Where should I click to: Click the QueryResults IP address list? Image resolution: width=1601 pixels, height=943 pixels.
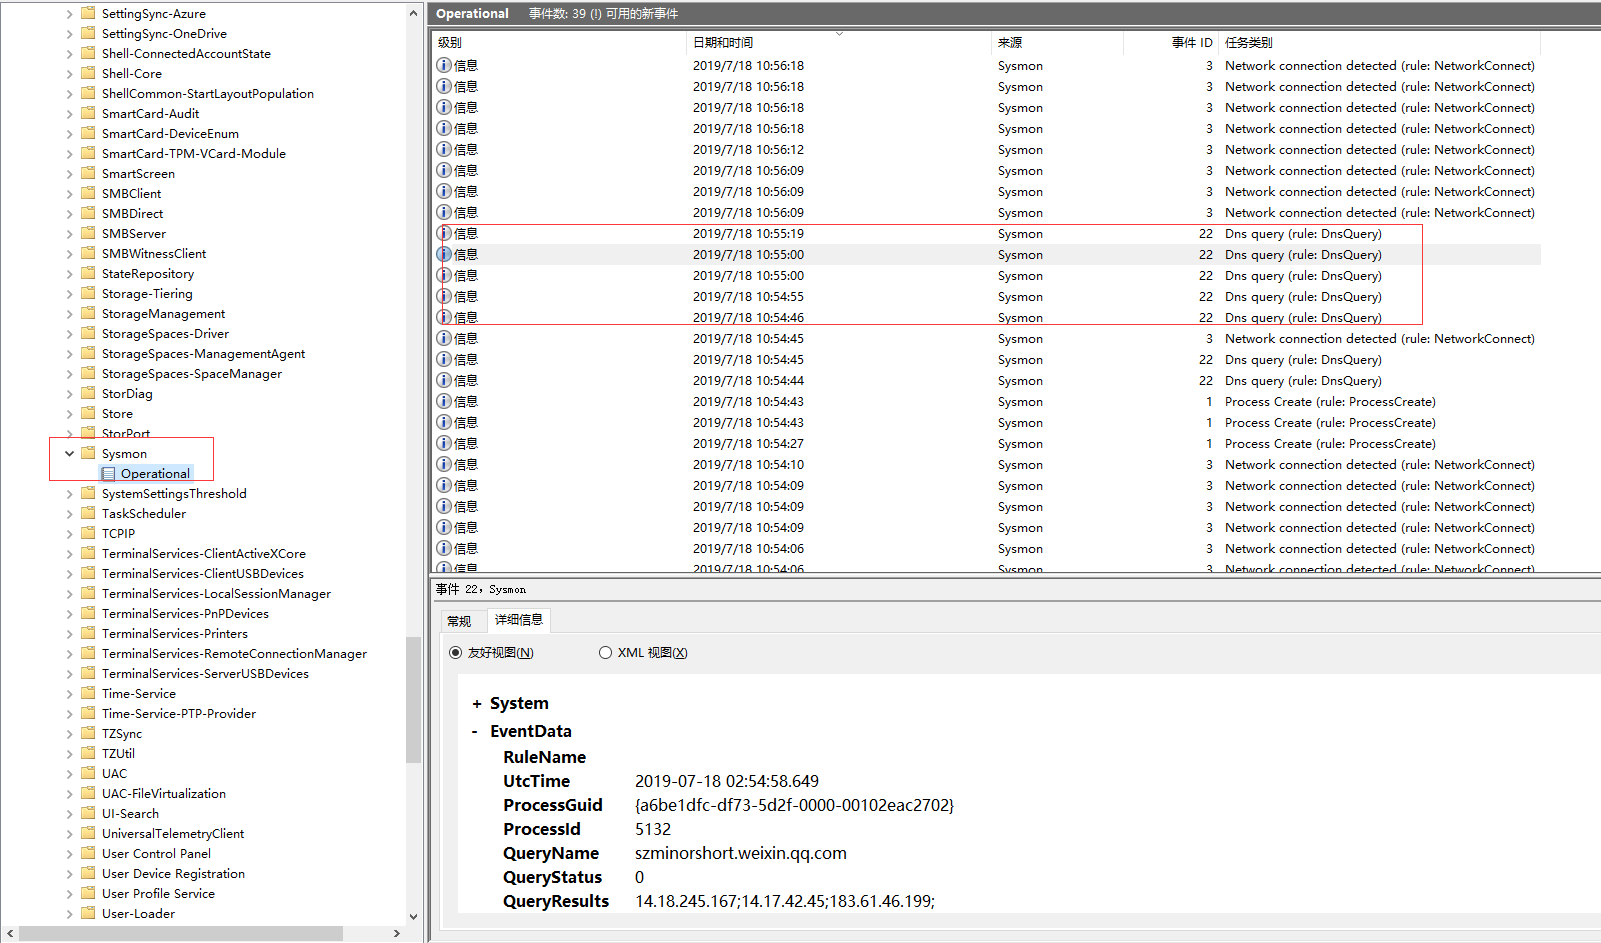(785, 901)
